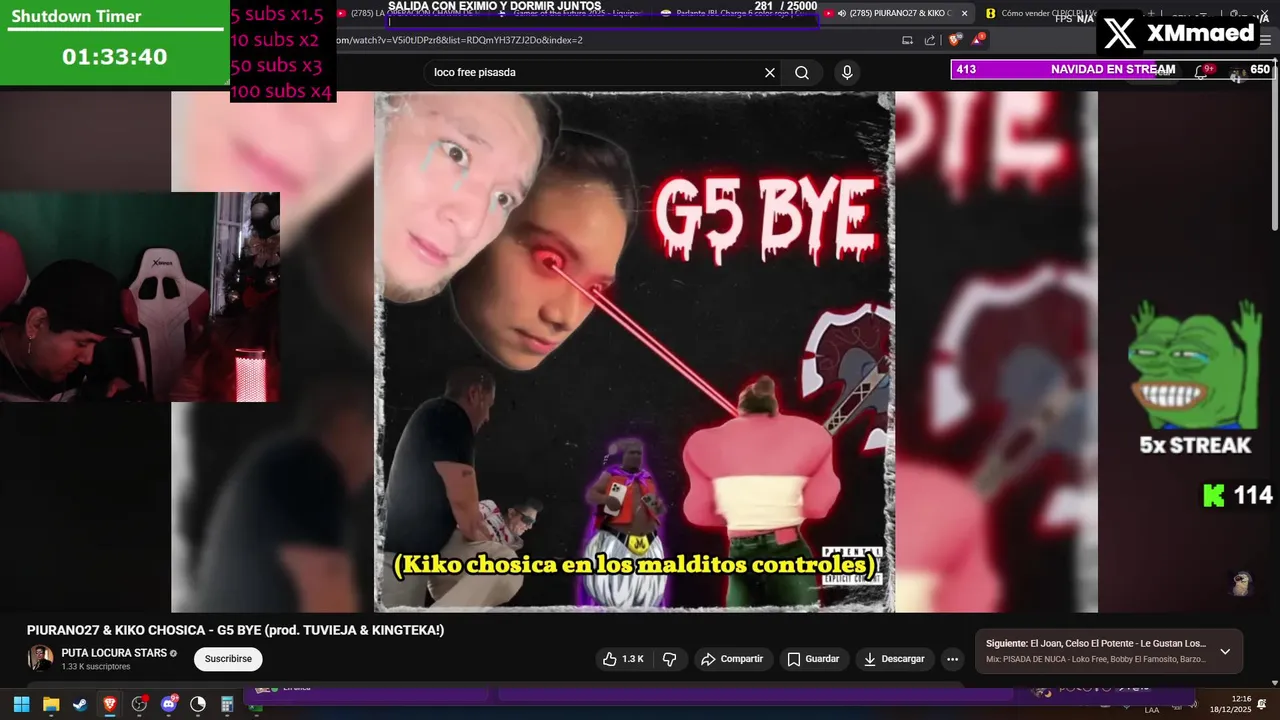Clear the YouTube search box text
The image size is (1280, 720).
click(x=770, y=72)
